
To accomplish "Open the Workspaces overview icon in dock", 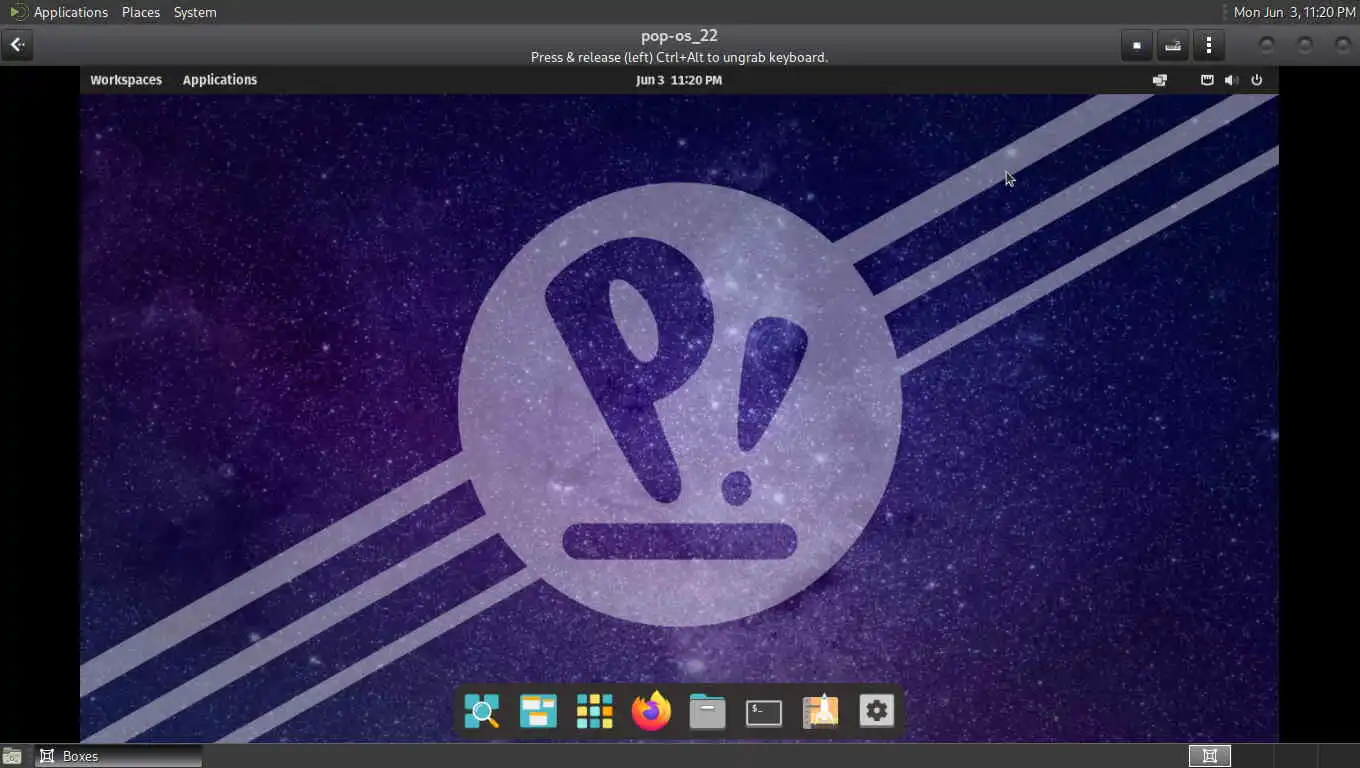I will (538, 712).
